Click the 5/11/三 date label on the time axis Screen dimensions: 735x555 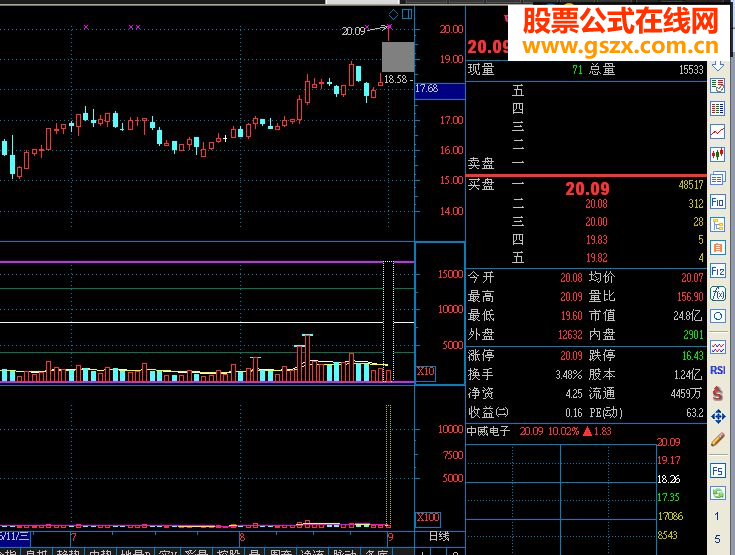click(x=15, y=537)
